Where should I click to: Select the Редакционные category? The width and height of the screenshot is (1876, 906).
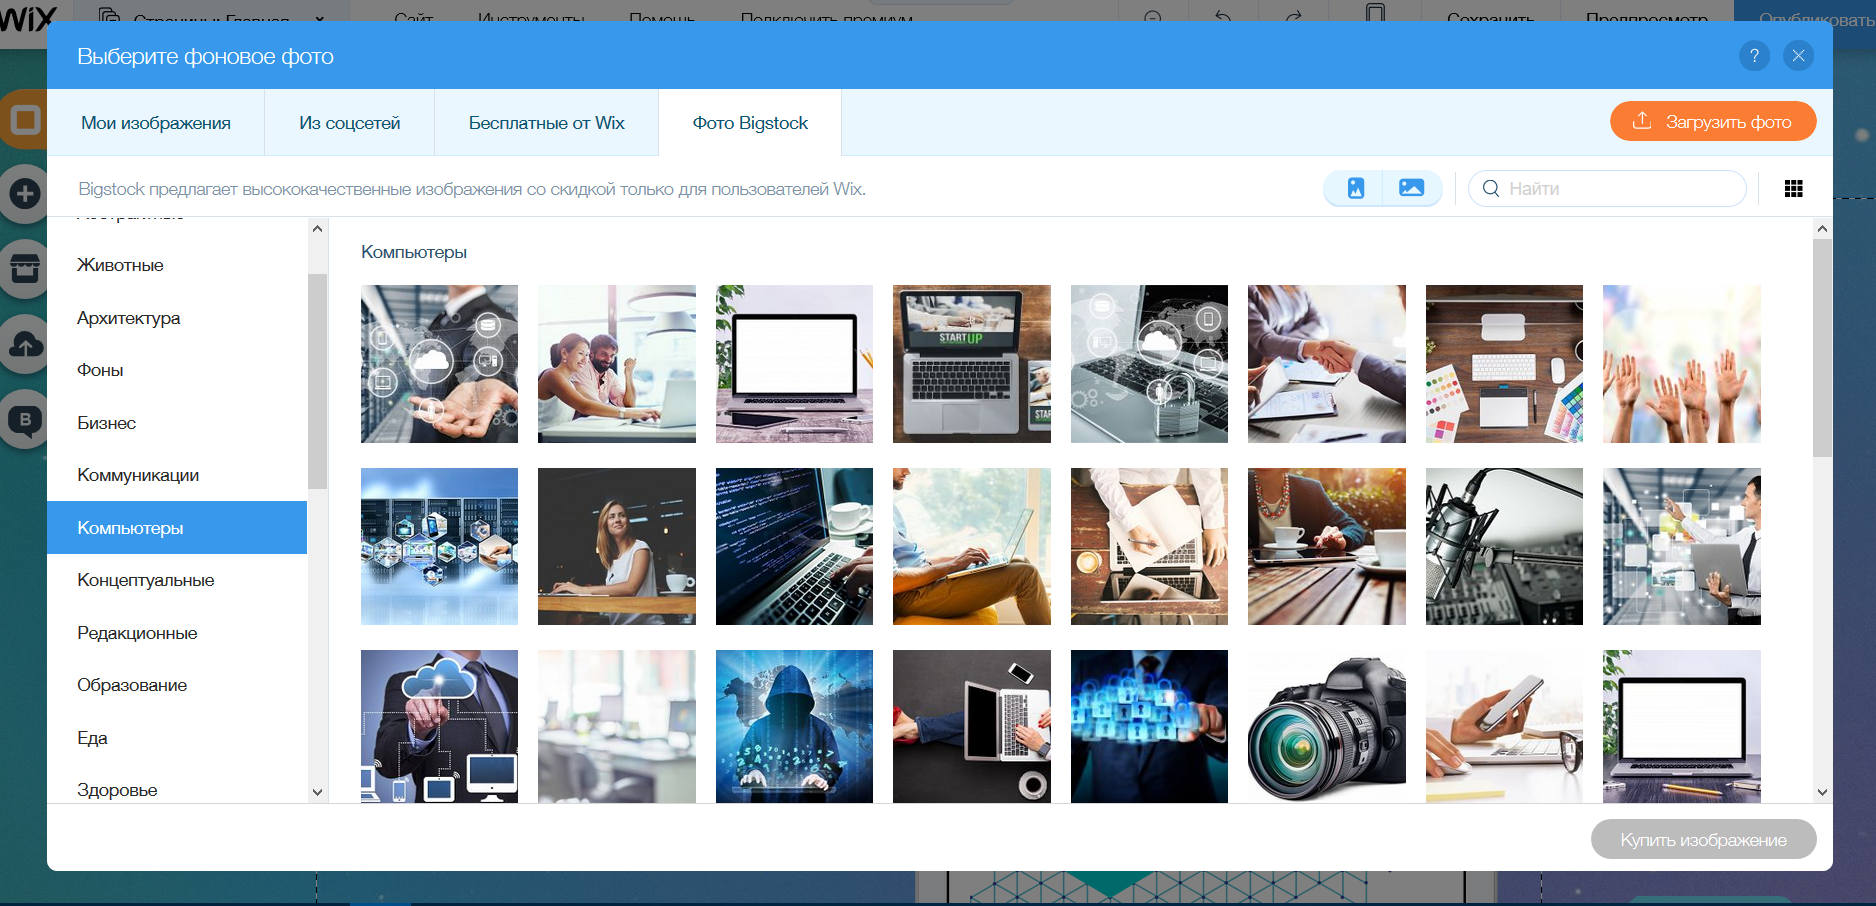pyautogui.click(x=177, y=633)
